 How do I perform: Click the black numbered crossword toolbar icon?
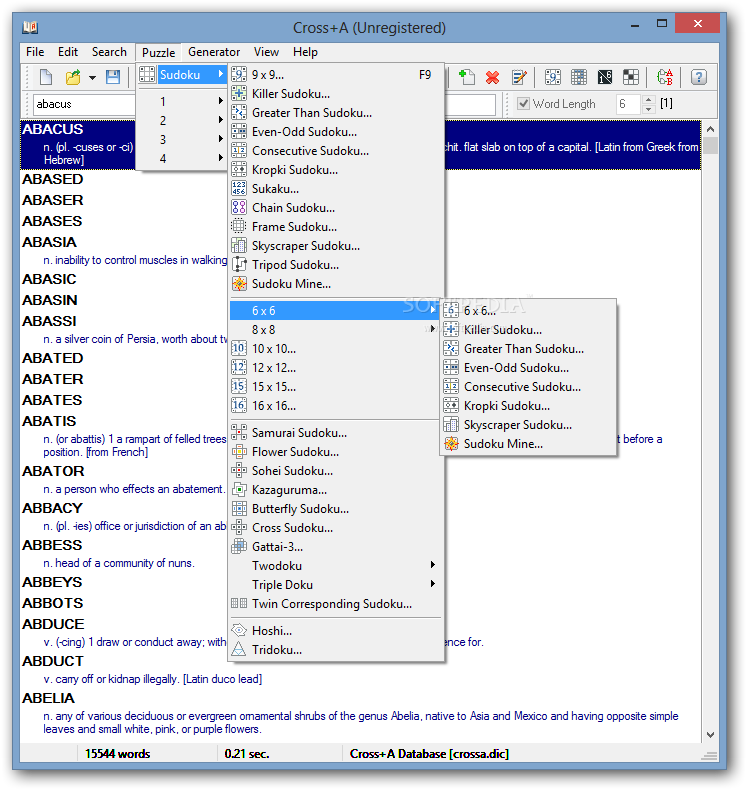point(605,77)
